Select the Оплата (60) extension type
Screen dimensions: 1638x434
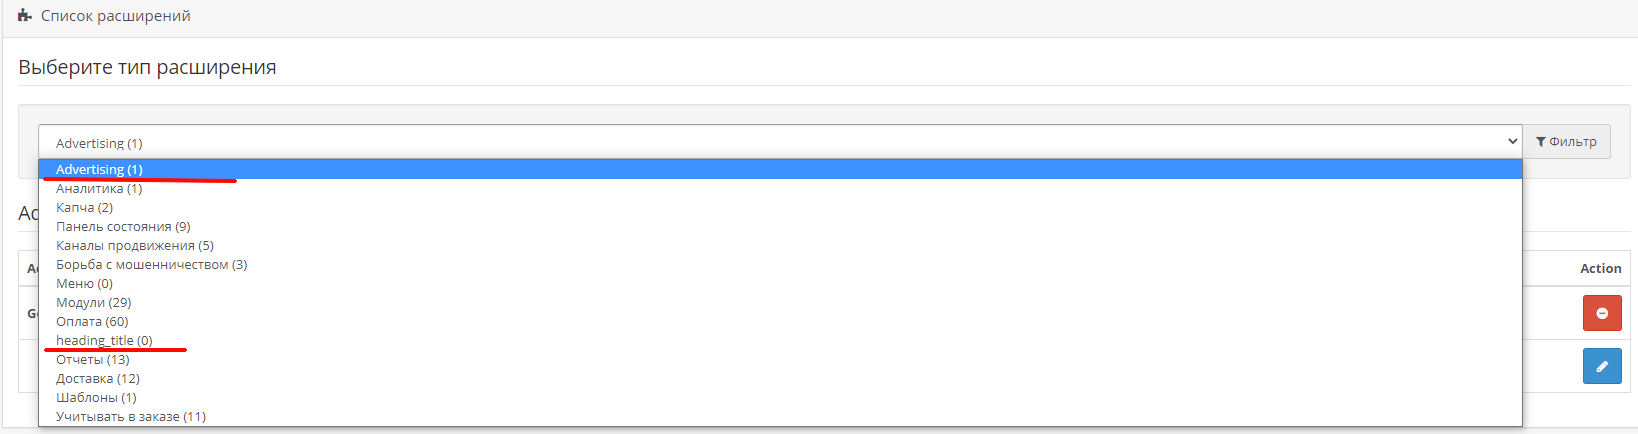pyautogui.click(x=780, y=322)
